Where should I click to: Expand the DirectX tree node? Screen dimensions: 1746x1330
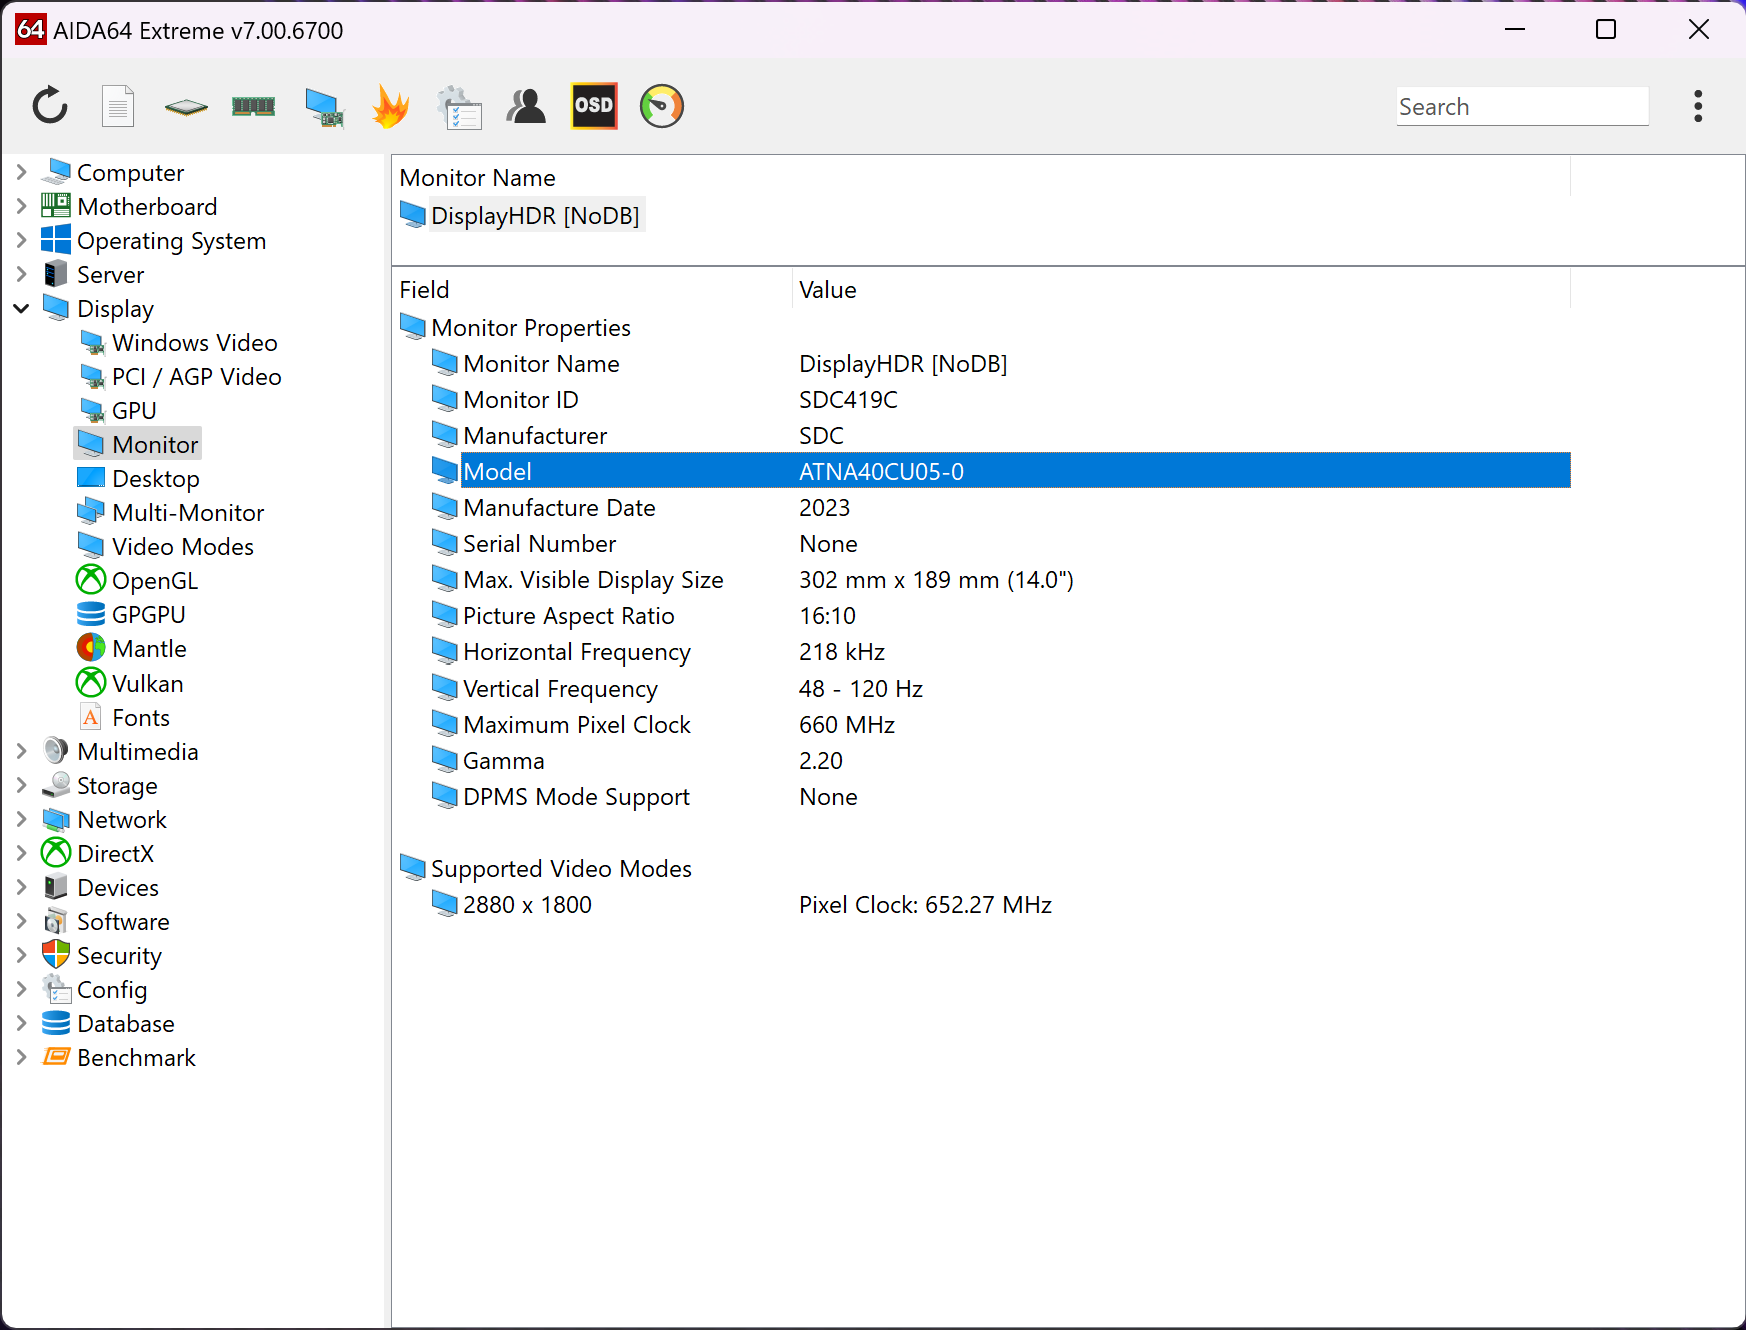point(21,853)
